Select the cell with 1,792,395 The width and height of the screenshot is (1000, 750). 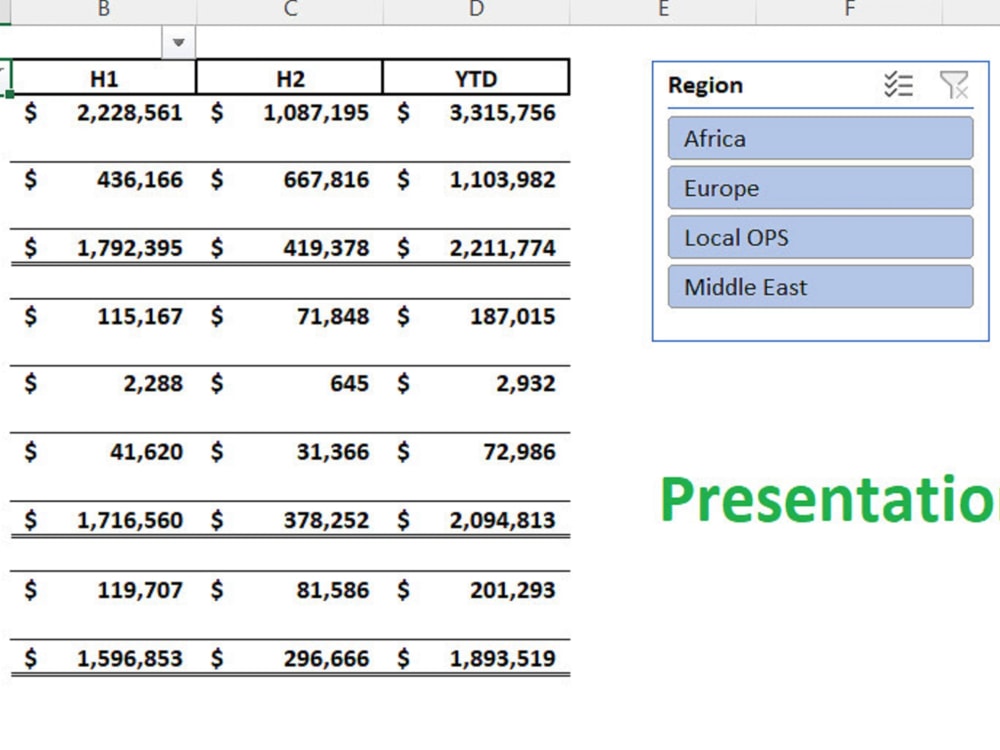pyautogui.click(x=104, y=247)
